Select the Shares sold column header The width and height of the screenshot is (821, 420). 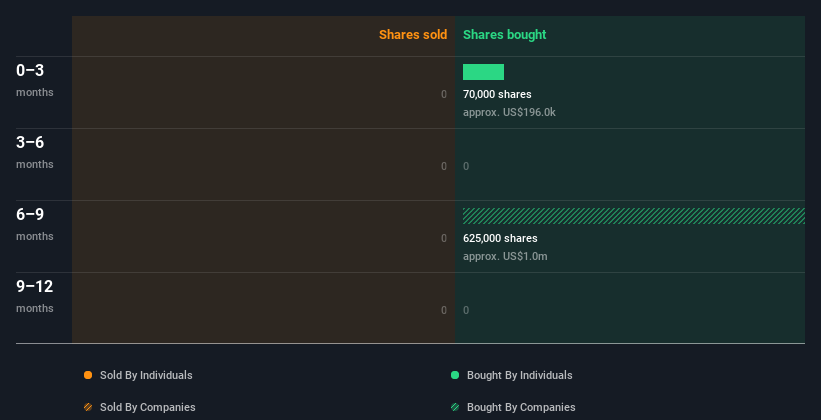tap(413, 35)
